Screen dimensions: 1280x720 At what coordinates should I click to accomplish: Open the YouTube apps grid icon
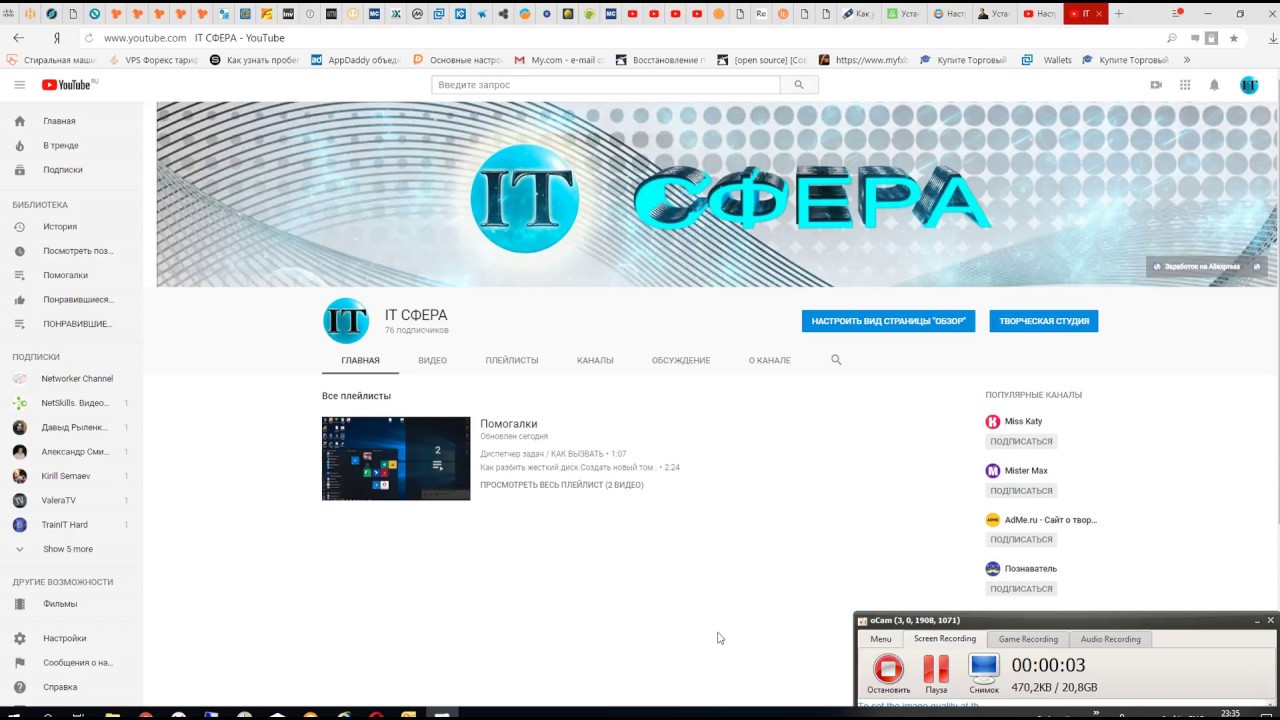click(x=1185, y=85)
